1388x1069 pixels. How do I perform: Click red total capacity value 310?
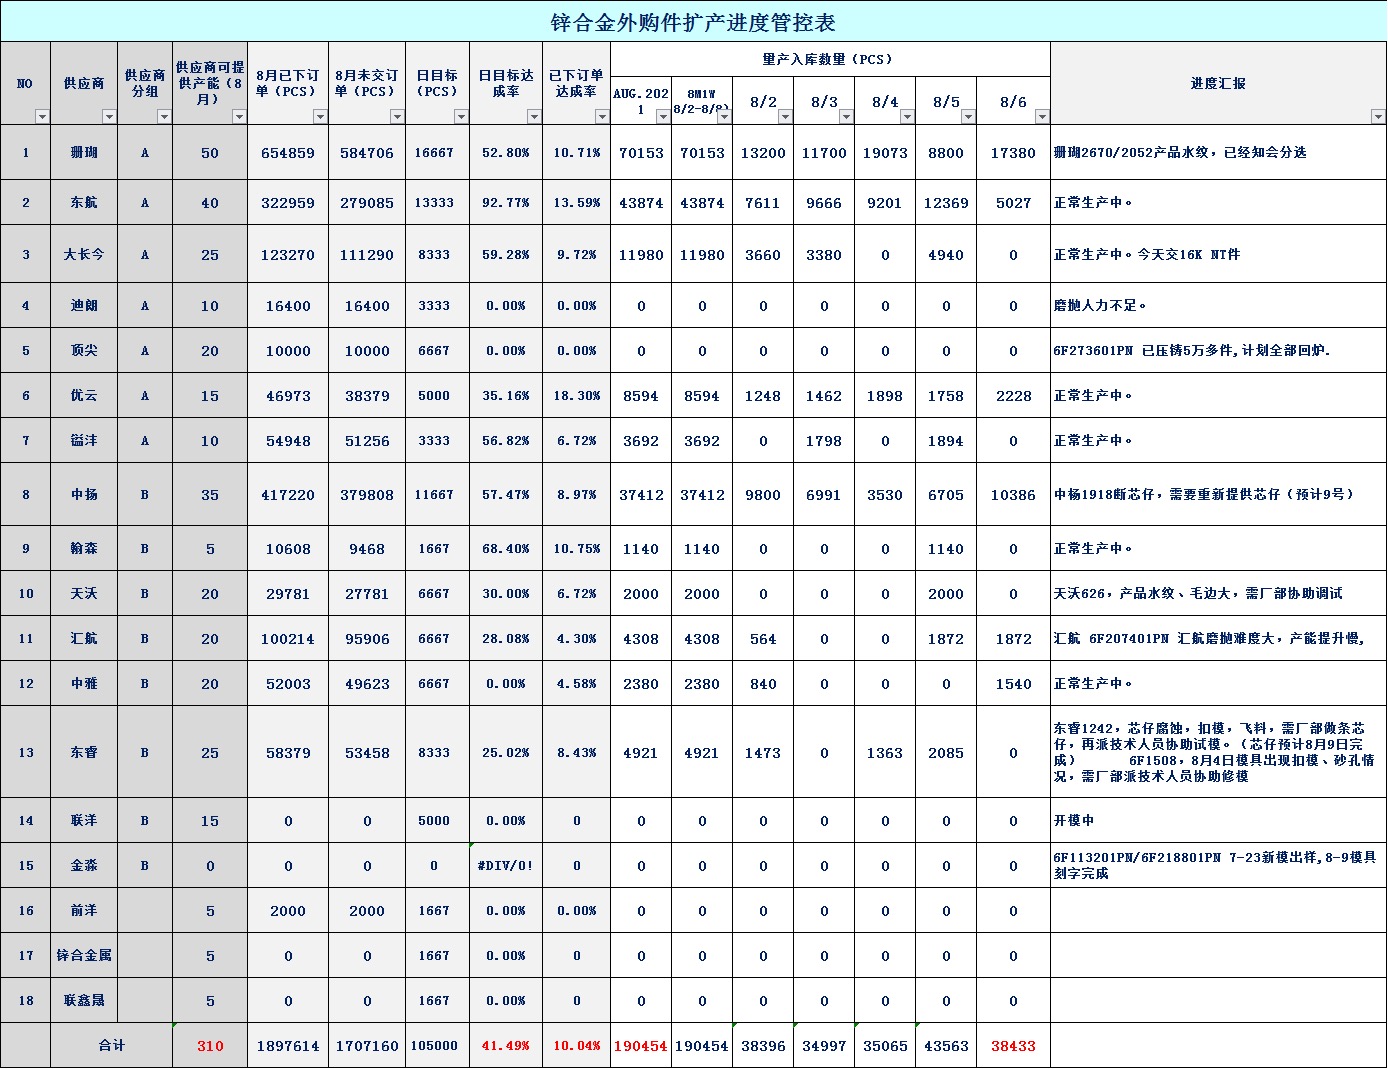[x=210, y=1046]
